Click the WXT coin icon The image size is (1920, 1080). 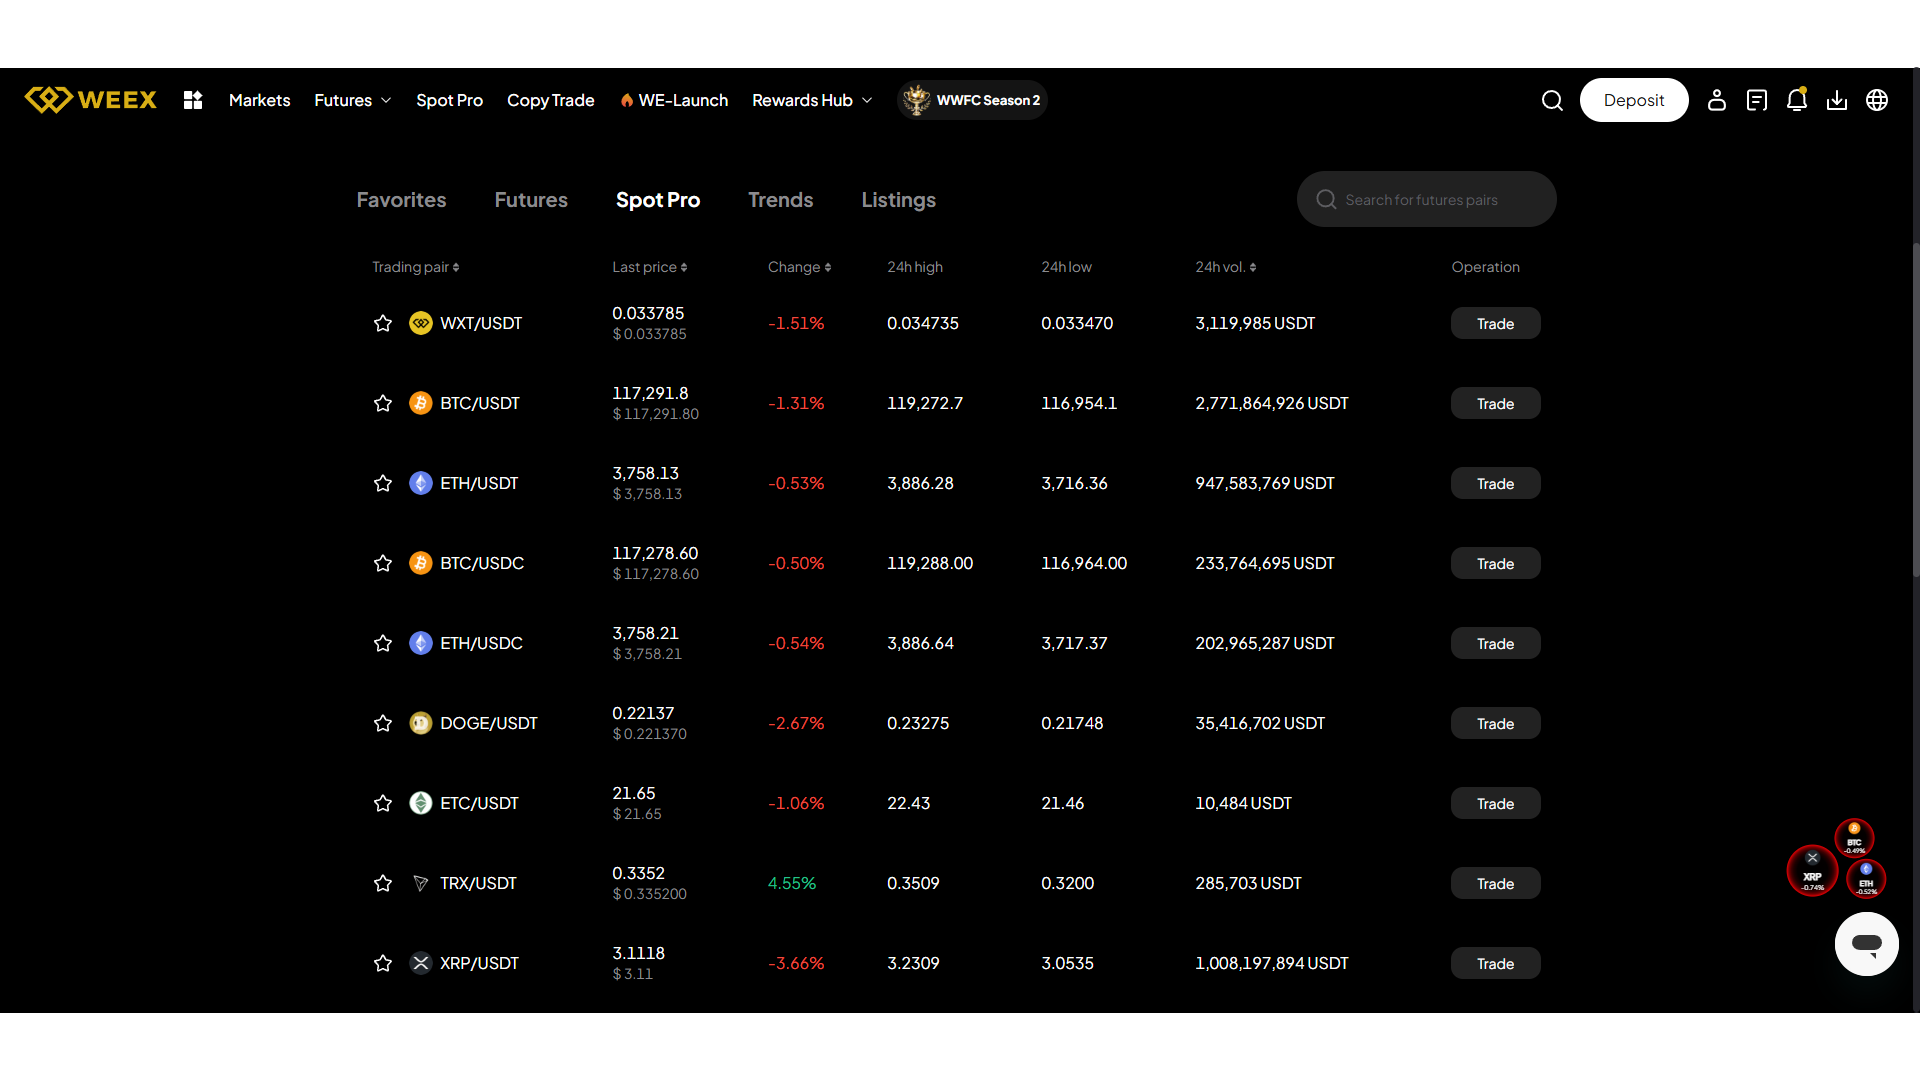[x=421, y=323]
